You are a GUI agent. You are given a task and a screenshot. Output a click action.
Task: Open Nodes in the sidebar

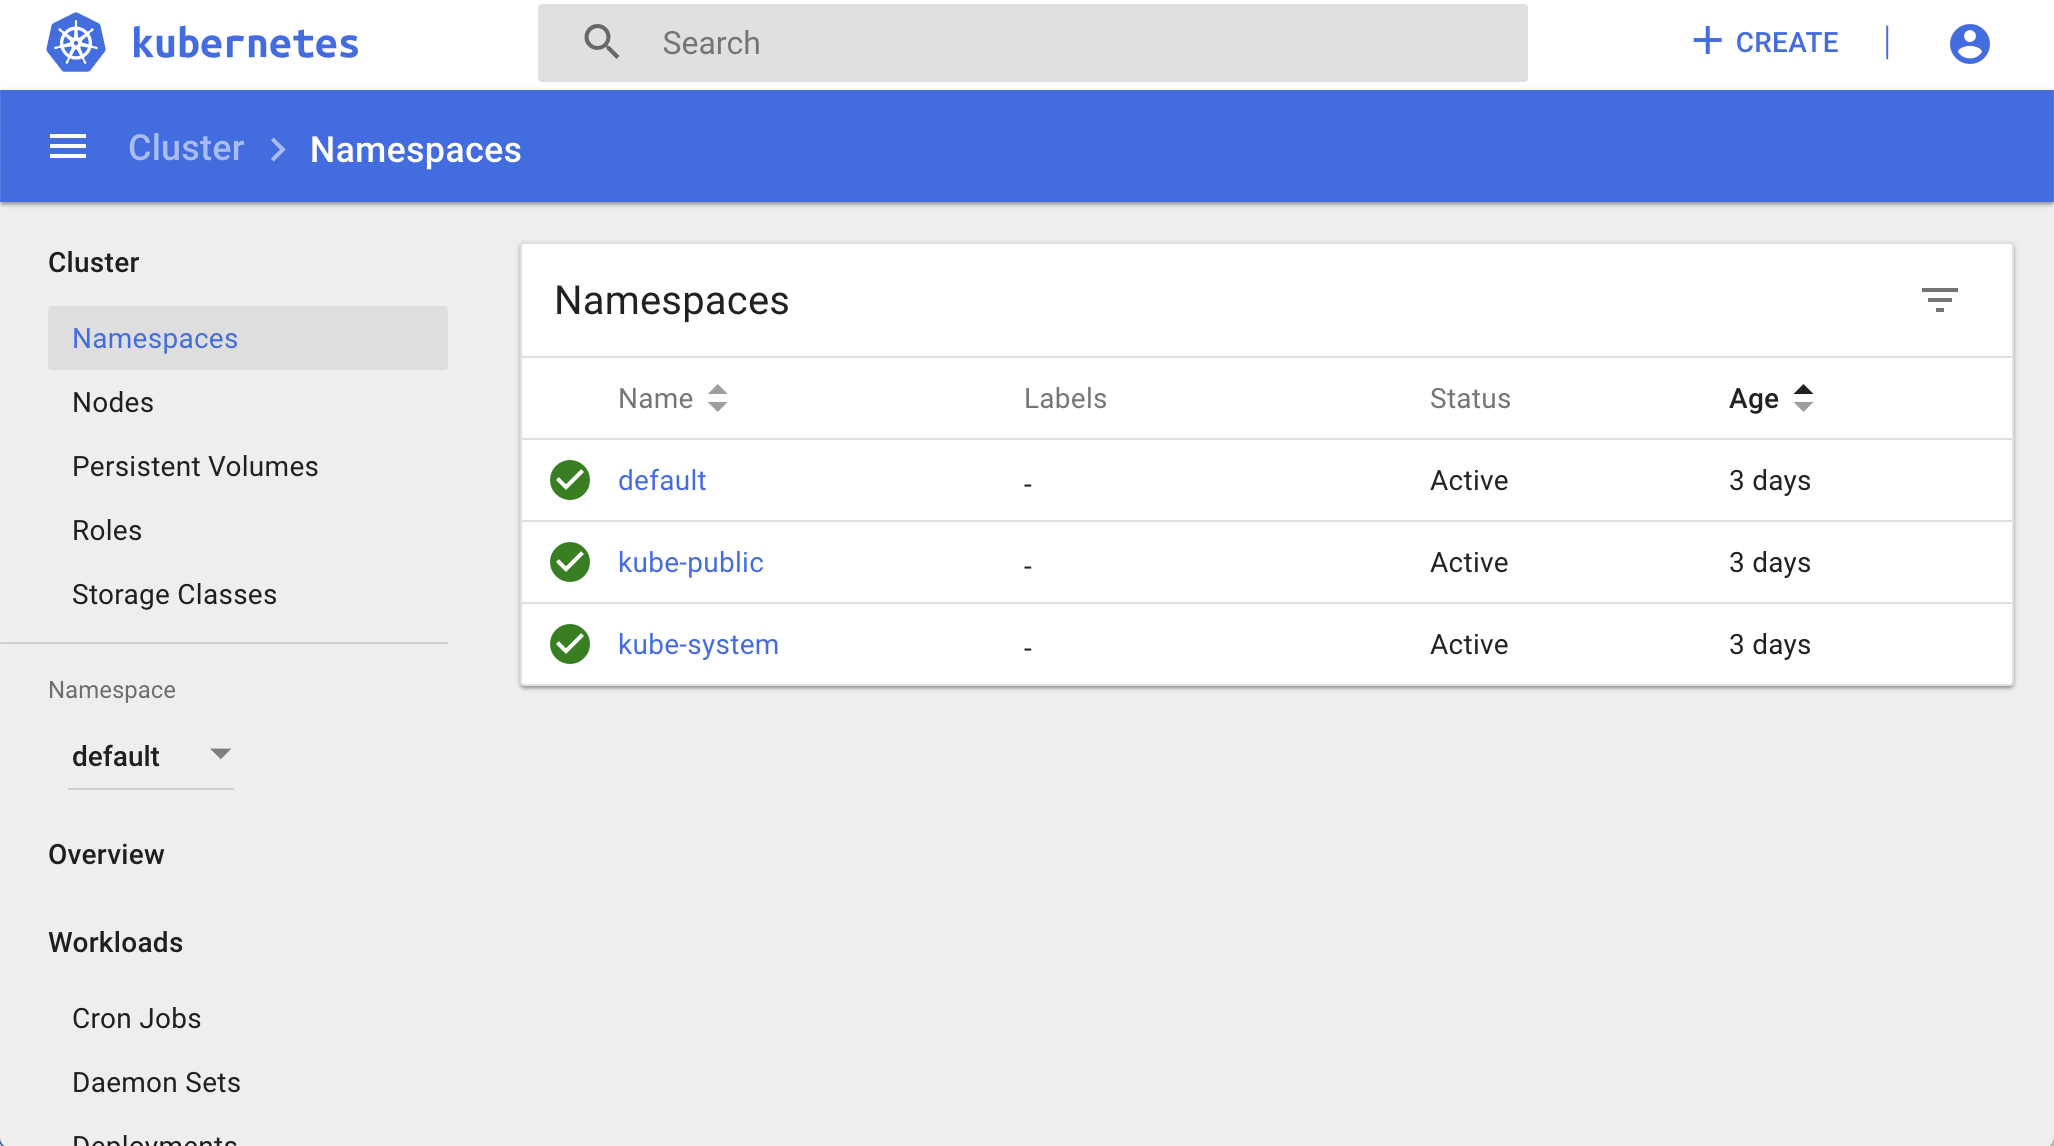pos(113,402)
